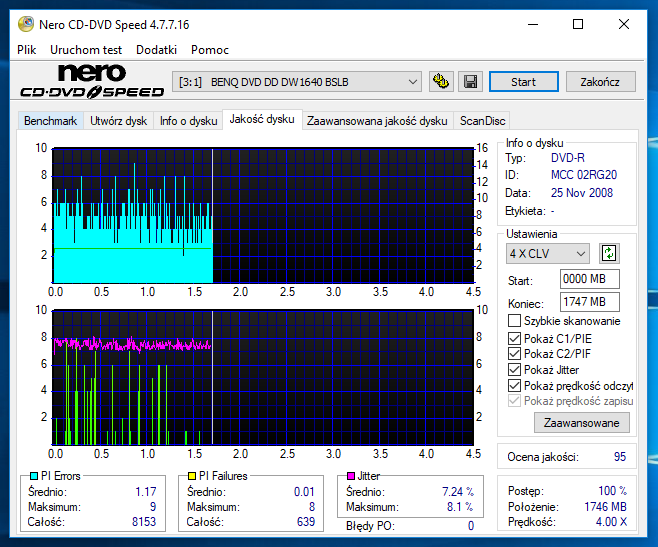Click Prędkość value 4.00 X
This screenshot has width=658, height=547.
(x=611, y=522)
